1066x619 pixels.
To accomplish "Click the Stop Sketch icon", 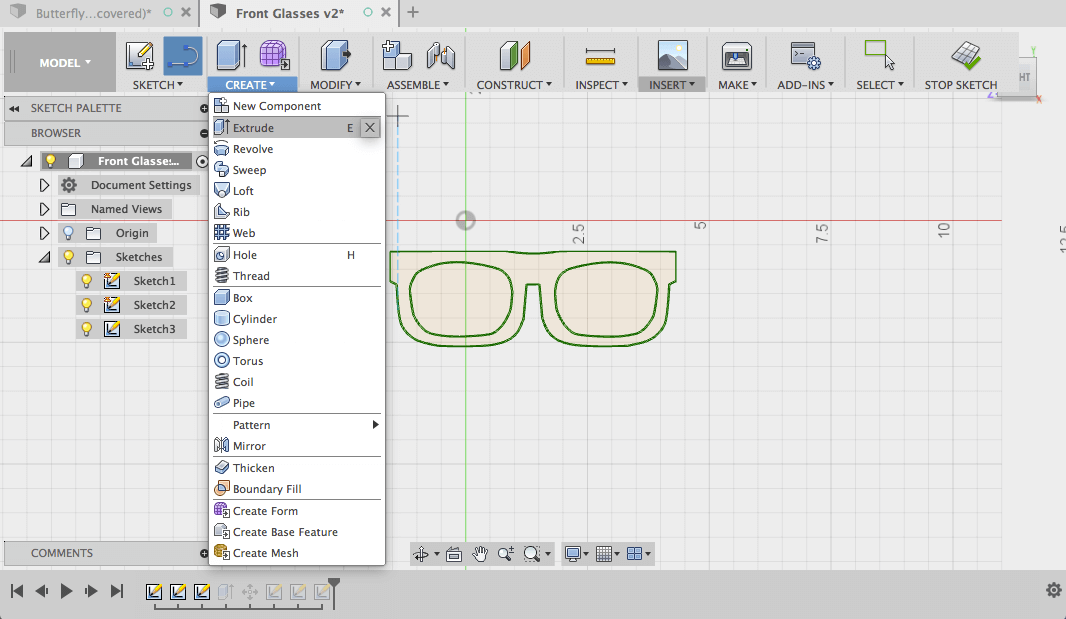I will click(x=964, y=55).
